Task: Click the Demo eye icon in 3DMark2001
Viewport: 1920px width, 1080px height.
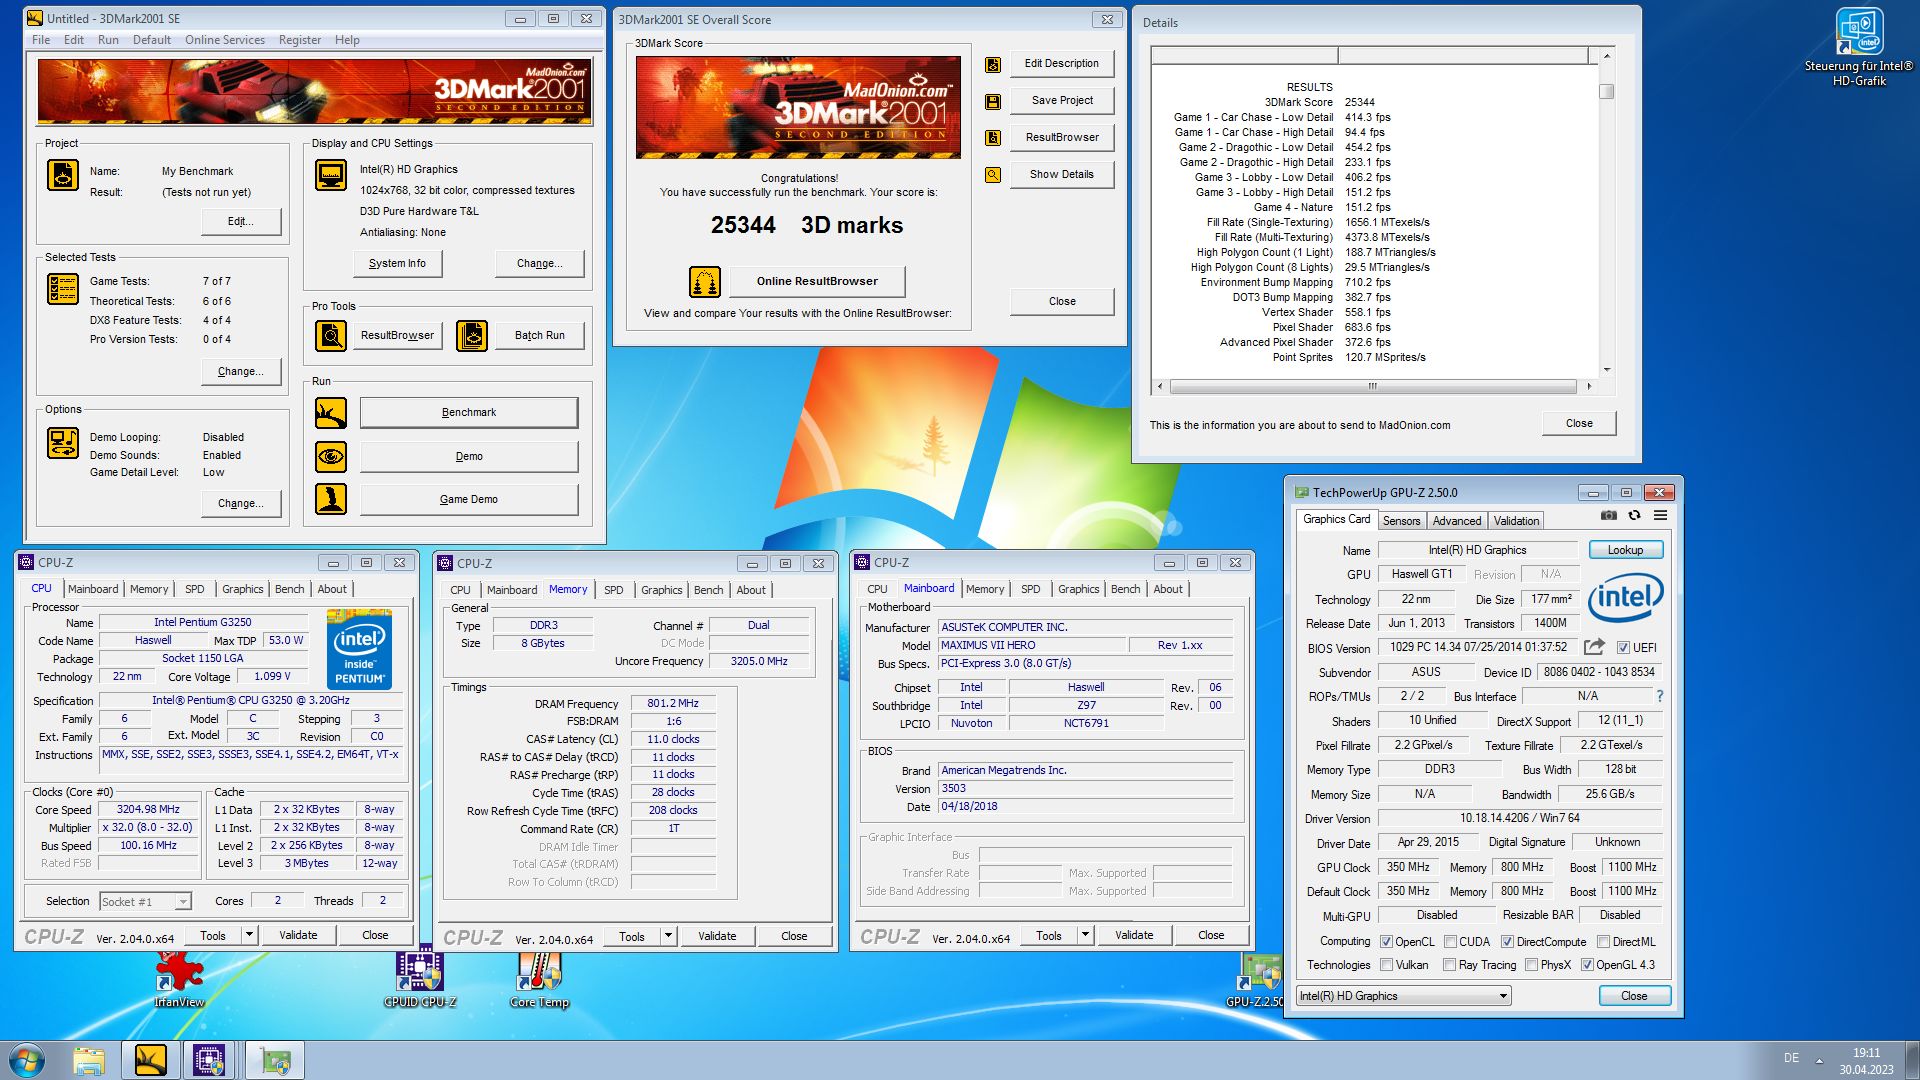Action: coord(331,457)
